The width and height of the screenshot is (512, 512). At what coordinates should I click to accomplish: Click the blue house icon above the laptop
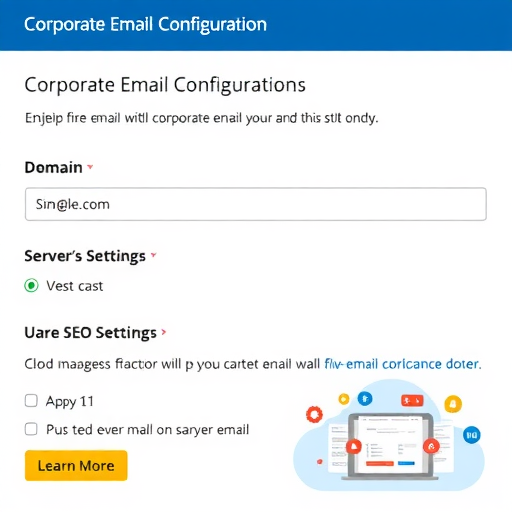coord(365,398)
